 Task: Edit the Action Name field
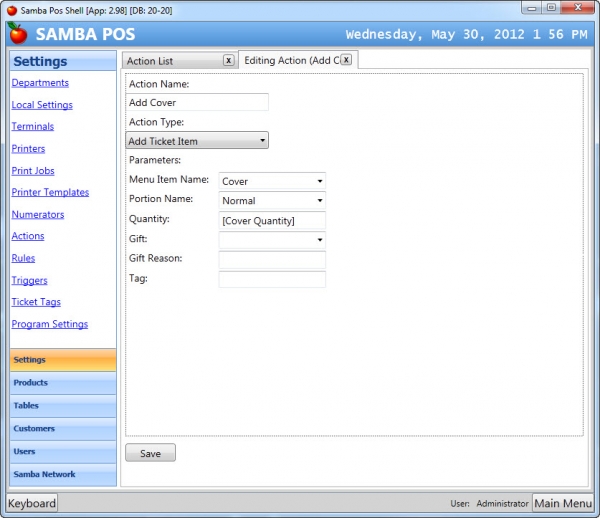pyautogui.click(x=197, y=103)
